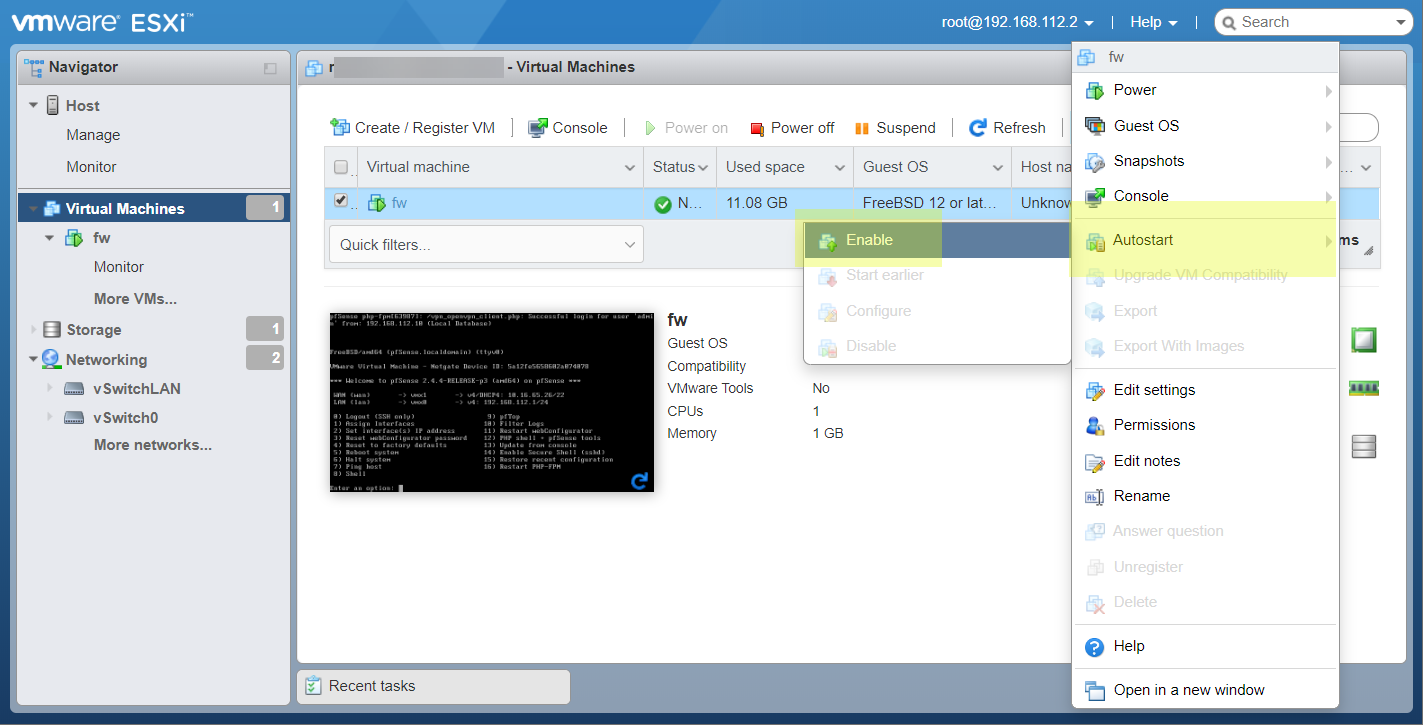1423x725 pixels.
Task: Click the blue Help question mark icon
Action: point(1095,647)
